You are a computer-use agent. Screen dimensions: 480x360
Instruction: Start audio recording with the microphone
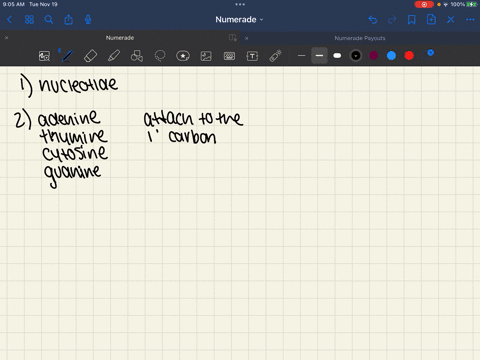tap(88, 20)
